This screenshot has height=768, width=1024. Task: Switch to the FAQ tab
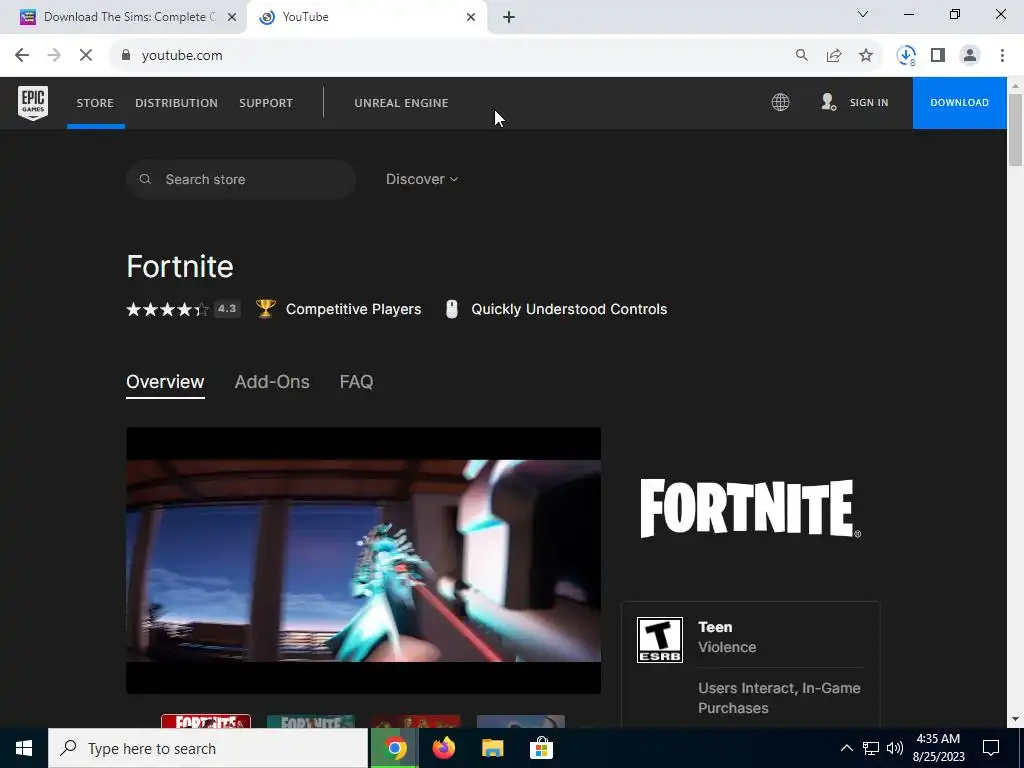pos(356,382)
